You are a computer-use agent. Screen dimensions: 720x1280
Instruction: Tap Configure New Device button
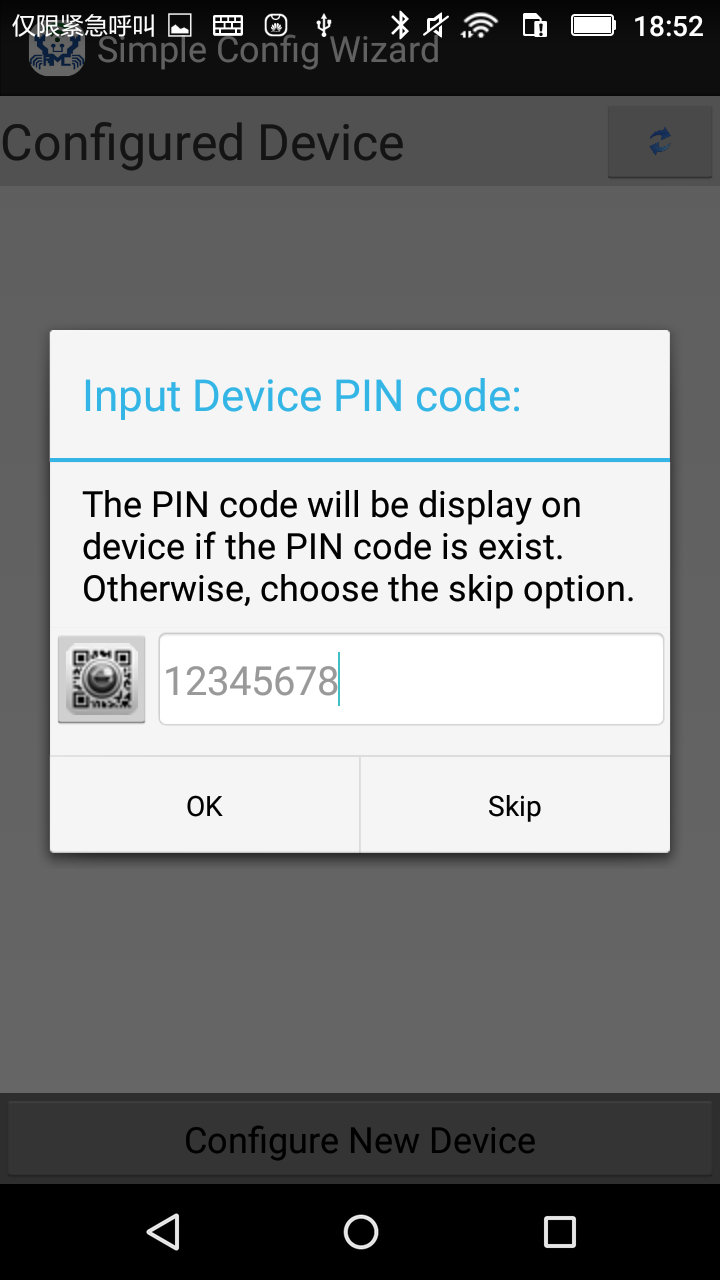point(360,1139)
